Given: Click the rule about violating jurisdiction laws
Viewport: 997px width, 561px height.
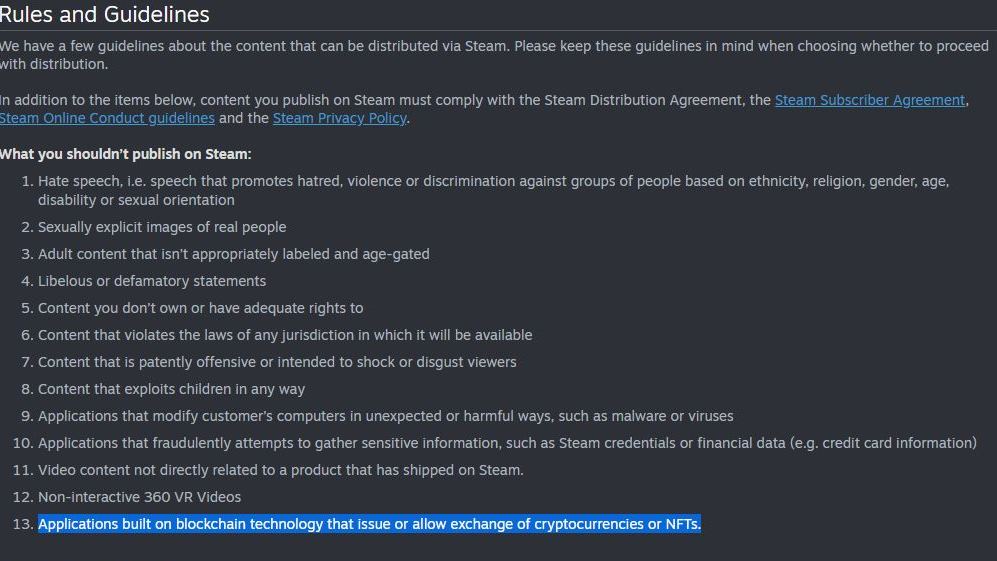Looking at the screenshot, I should point(285,335).
